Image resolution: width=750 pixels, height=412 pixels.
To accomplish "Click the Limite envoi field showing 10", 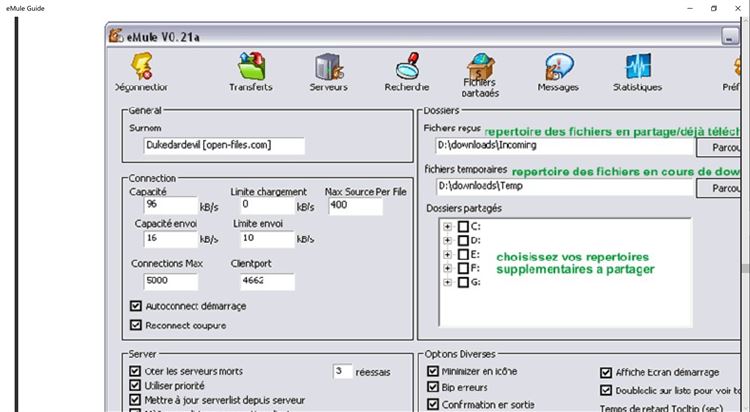I will tap(267, 239).
